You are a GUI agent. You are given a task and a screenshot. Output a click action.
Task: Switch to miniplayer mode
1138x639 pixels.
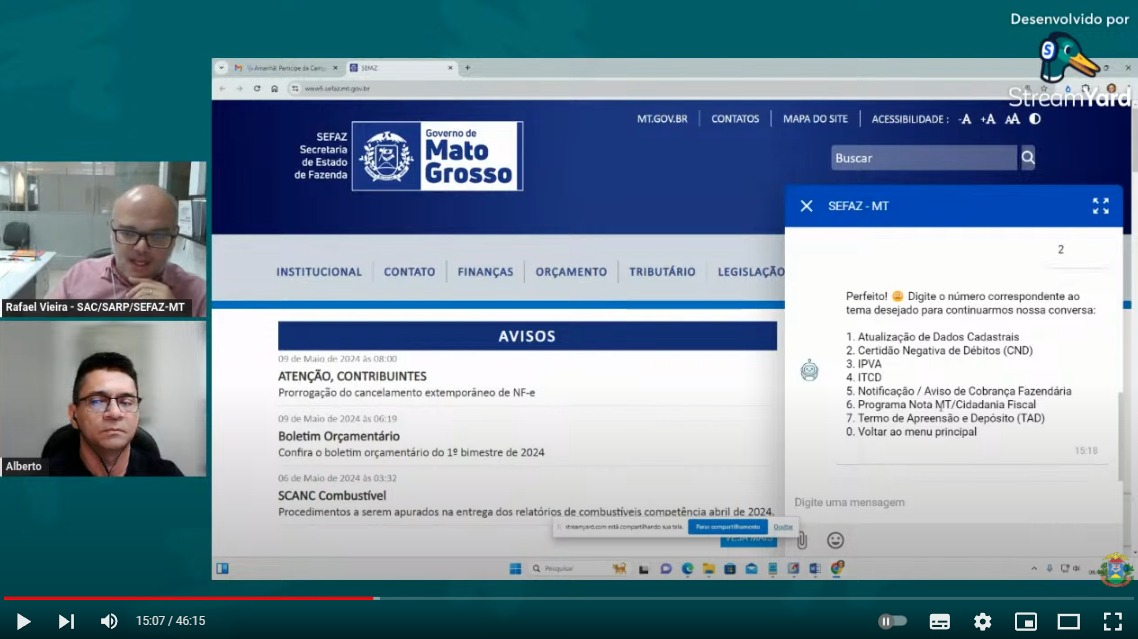pos(1025,621)
